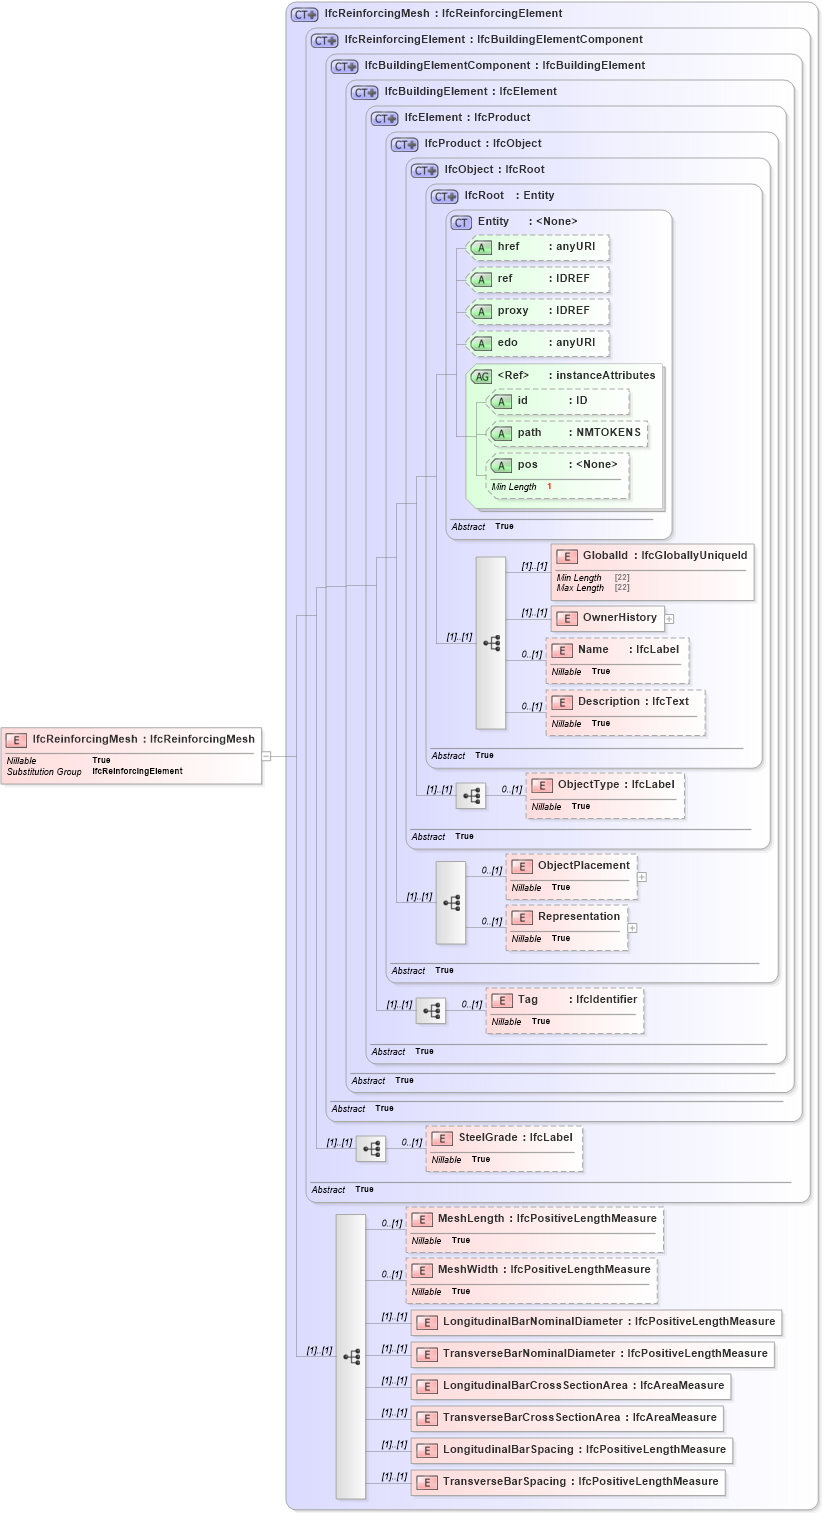Click the E icon in the IfcReinforcingMesh left box
The image size is (822, 1513).
click(15, 740)
